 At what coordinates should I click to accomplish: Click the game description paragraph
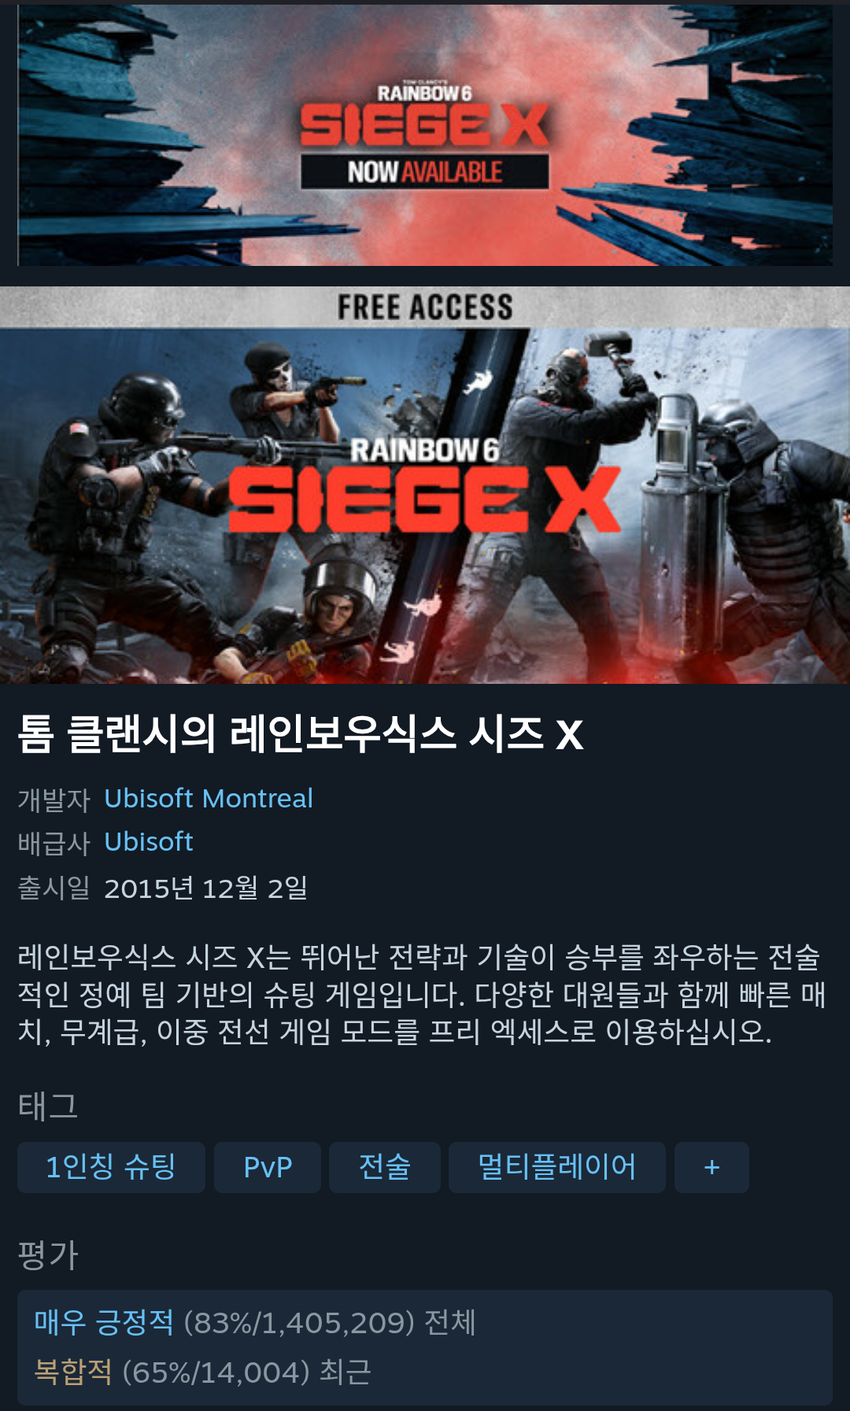coord(422,994)
